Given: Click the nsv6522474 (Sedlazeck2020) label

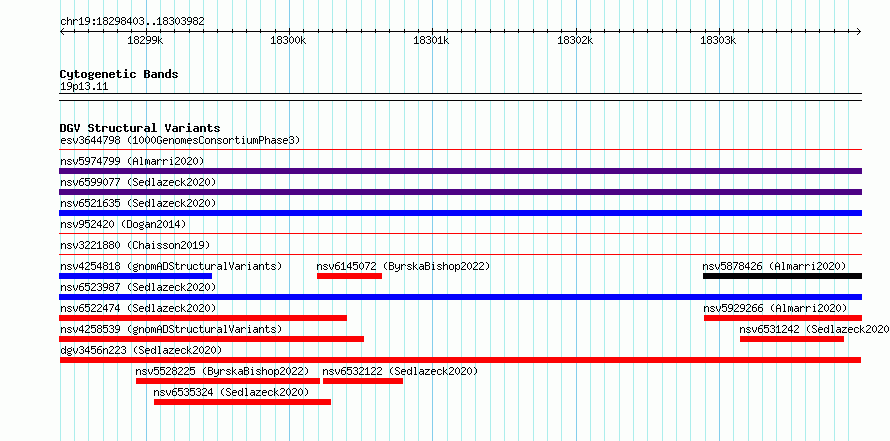Looking at the screenshot, I should coord(138,308).
